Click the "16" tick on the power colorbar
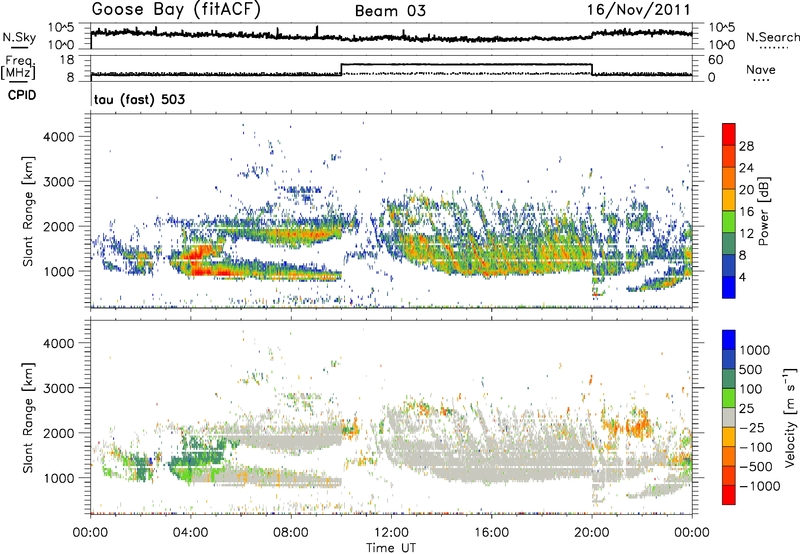This screenshot has height=554, width=800. [746, 212]
